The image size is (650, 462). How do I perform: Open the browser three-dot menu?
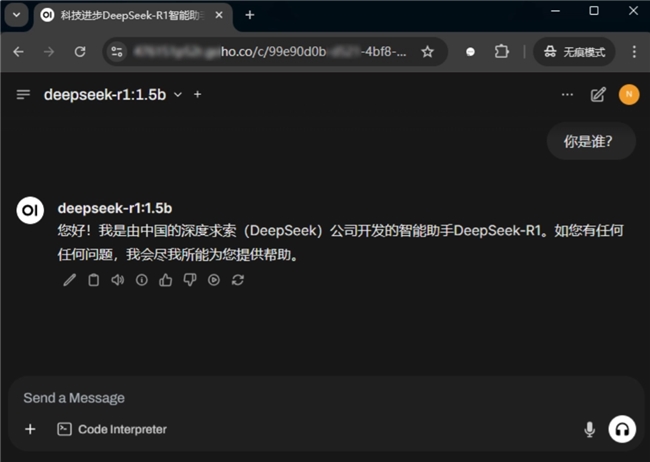coord(634,52)
